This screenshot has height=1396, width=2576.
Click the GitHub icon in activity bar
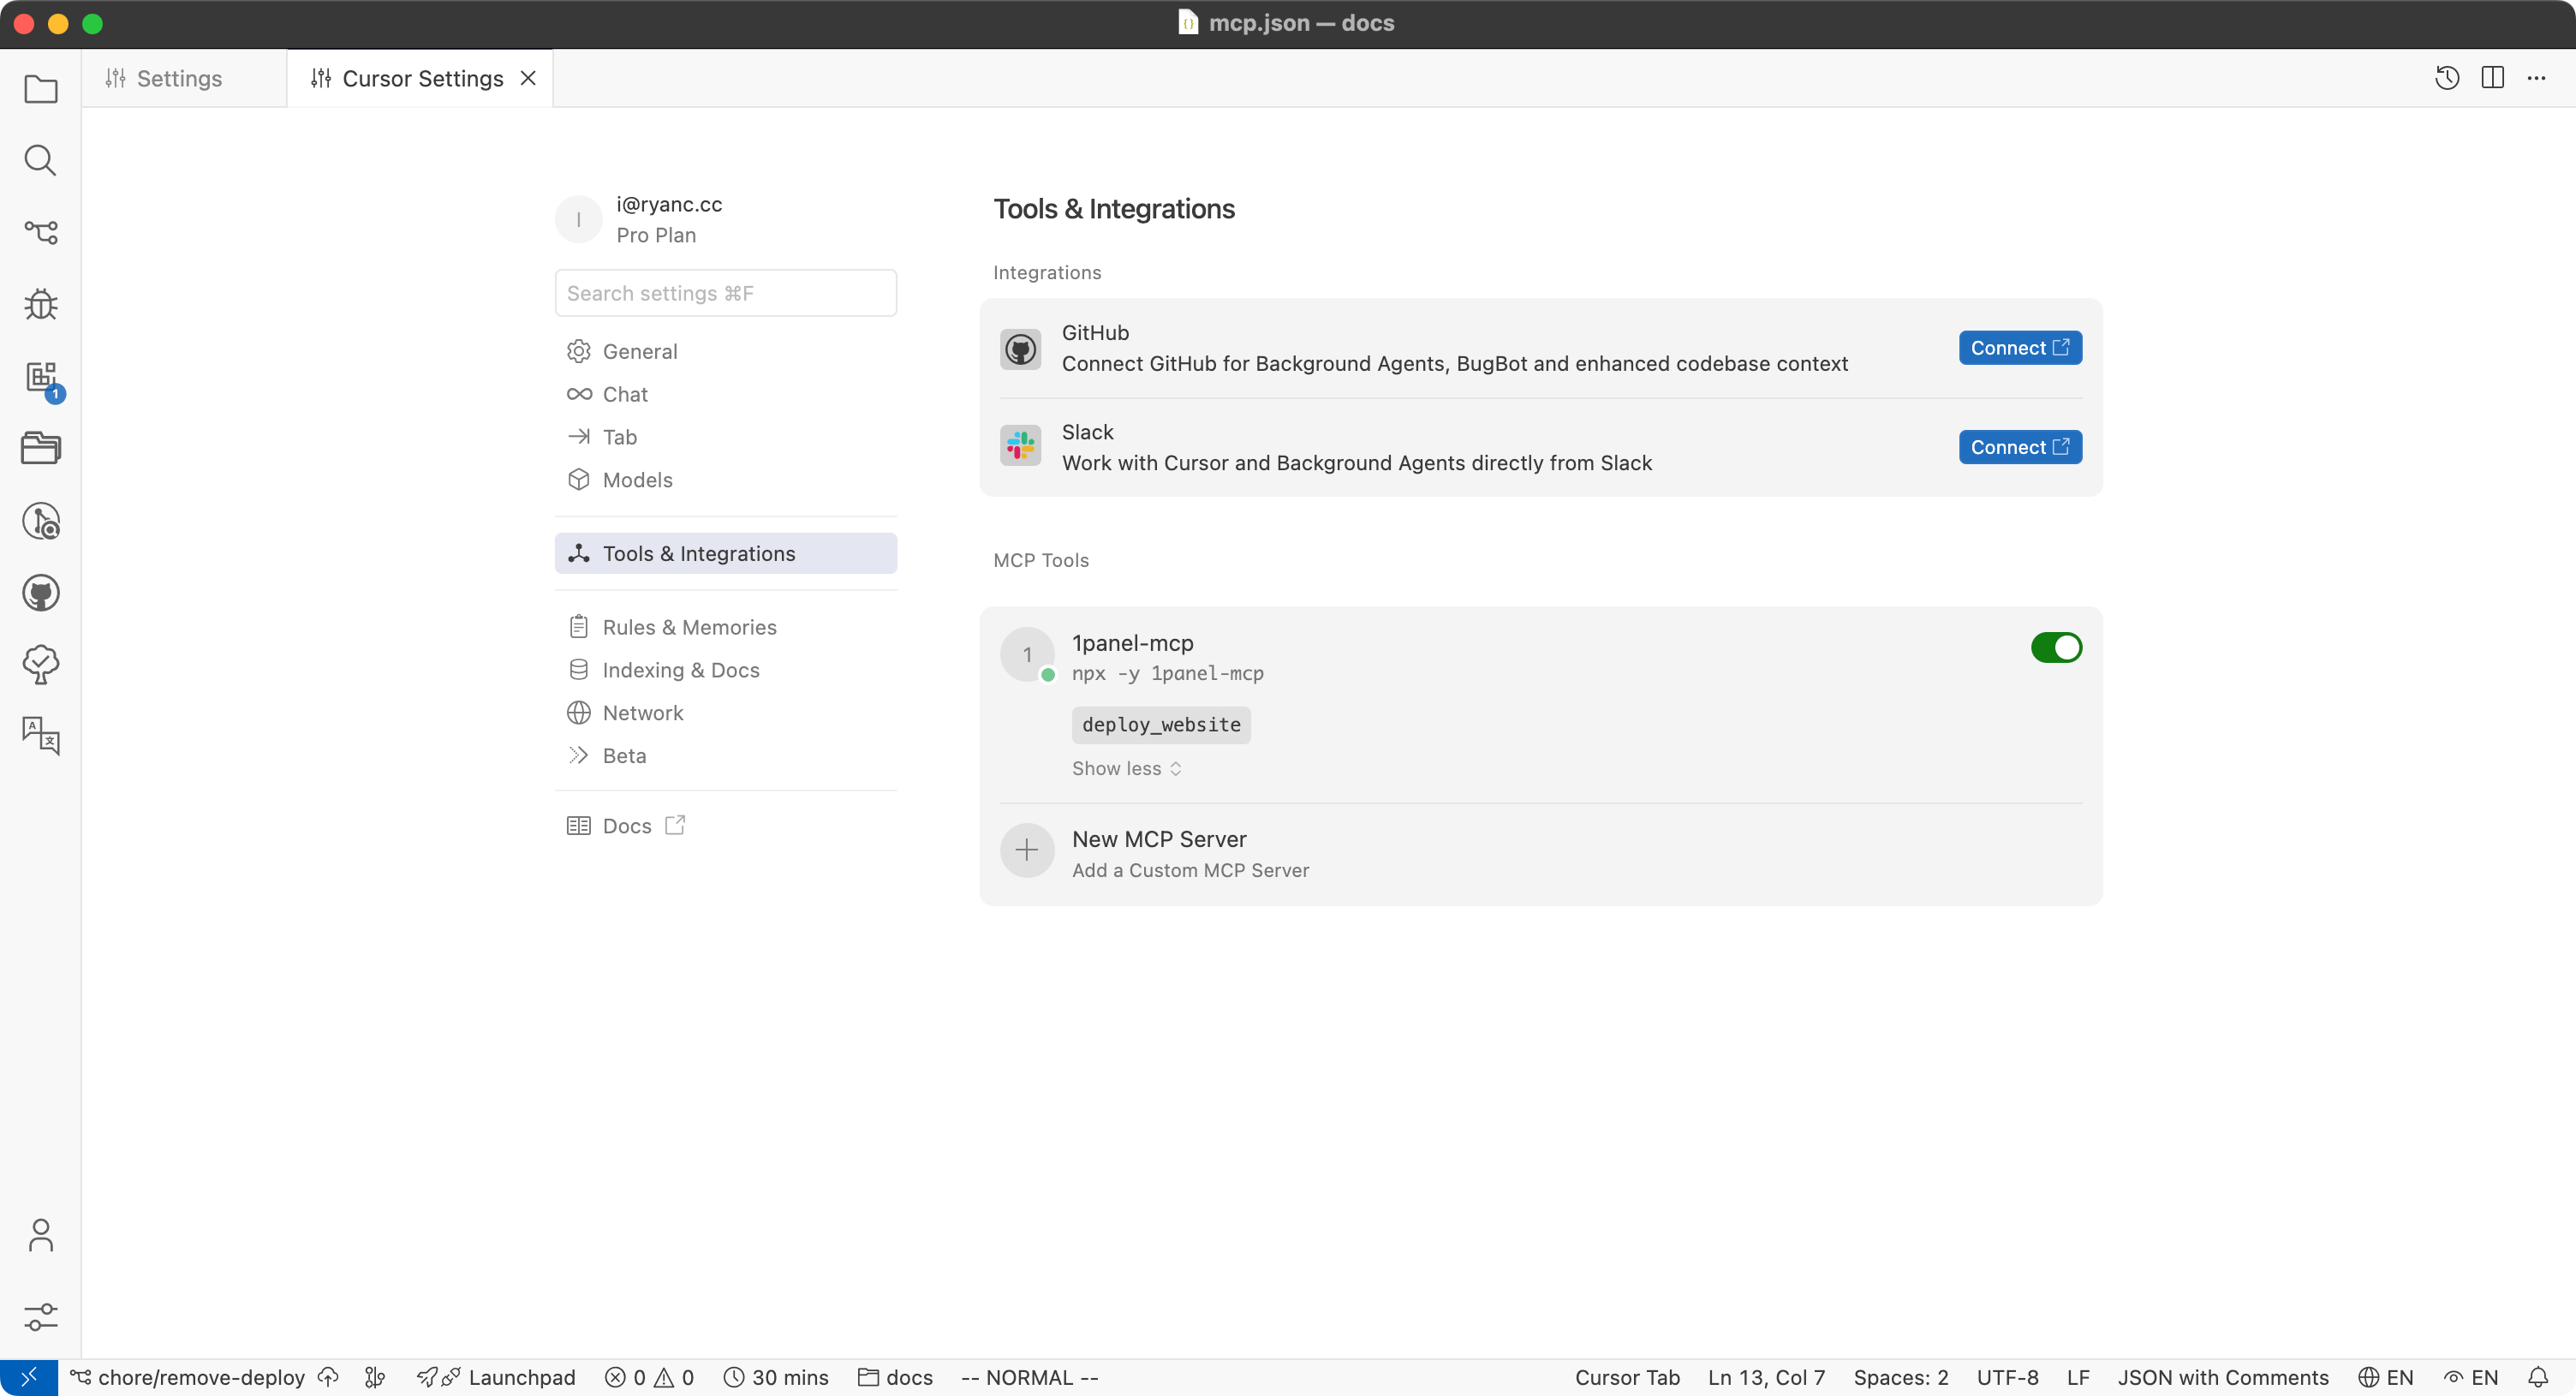[x=40, y=593]
